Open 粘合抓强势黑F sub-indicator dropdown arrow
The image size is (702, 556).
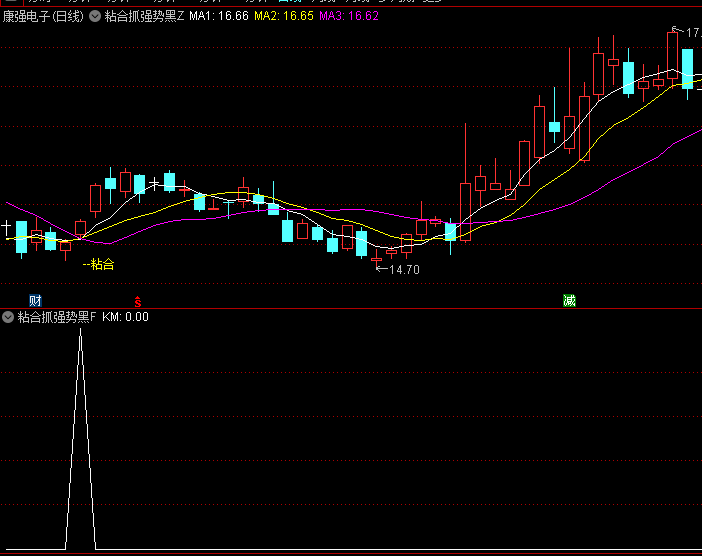point(9,317)
